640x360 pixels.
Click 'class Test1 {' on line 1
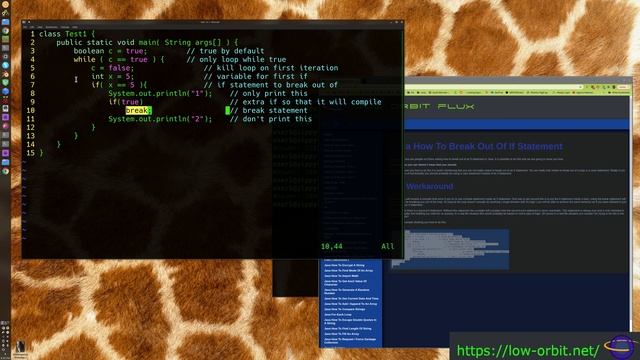[x=67, y=34]
